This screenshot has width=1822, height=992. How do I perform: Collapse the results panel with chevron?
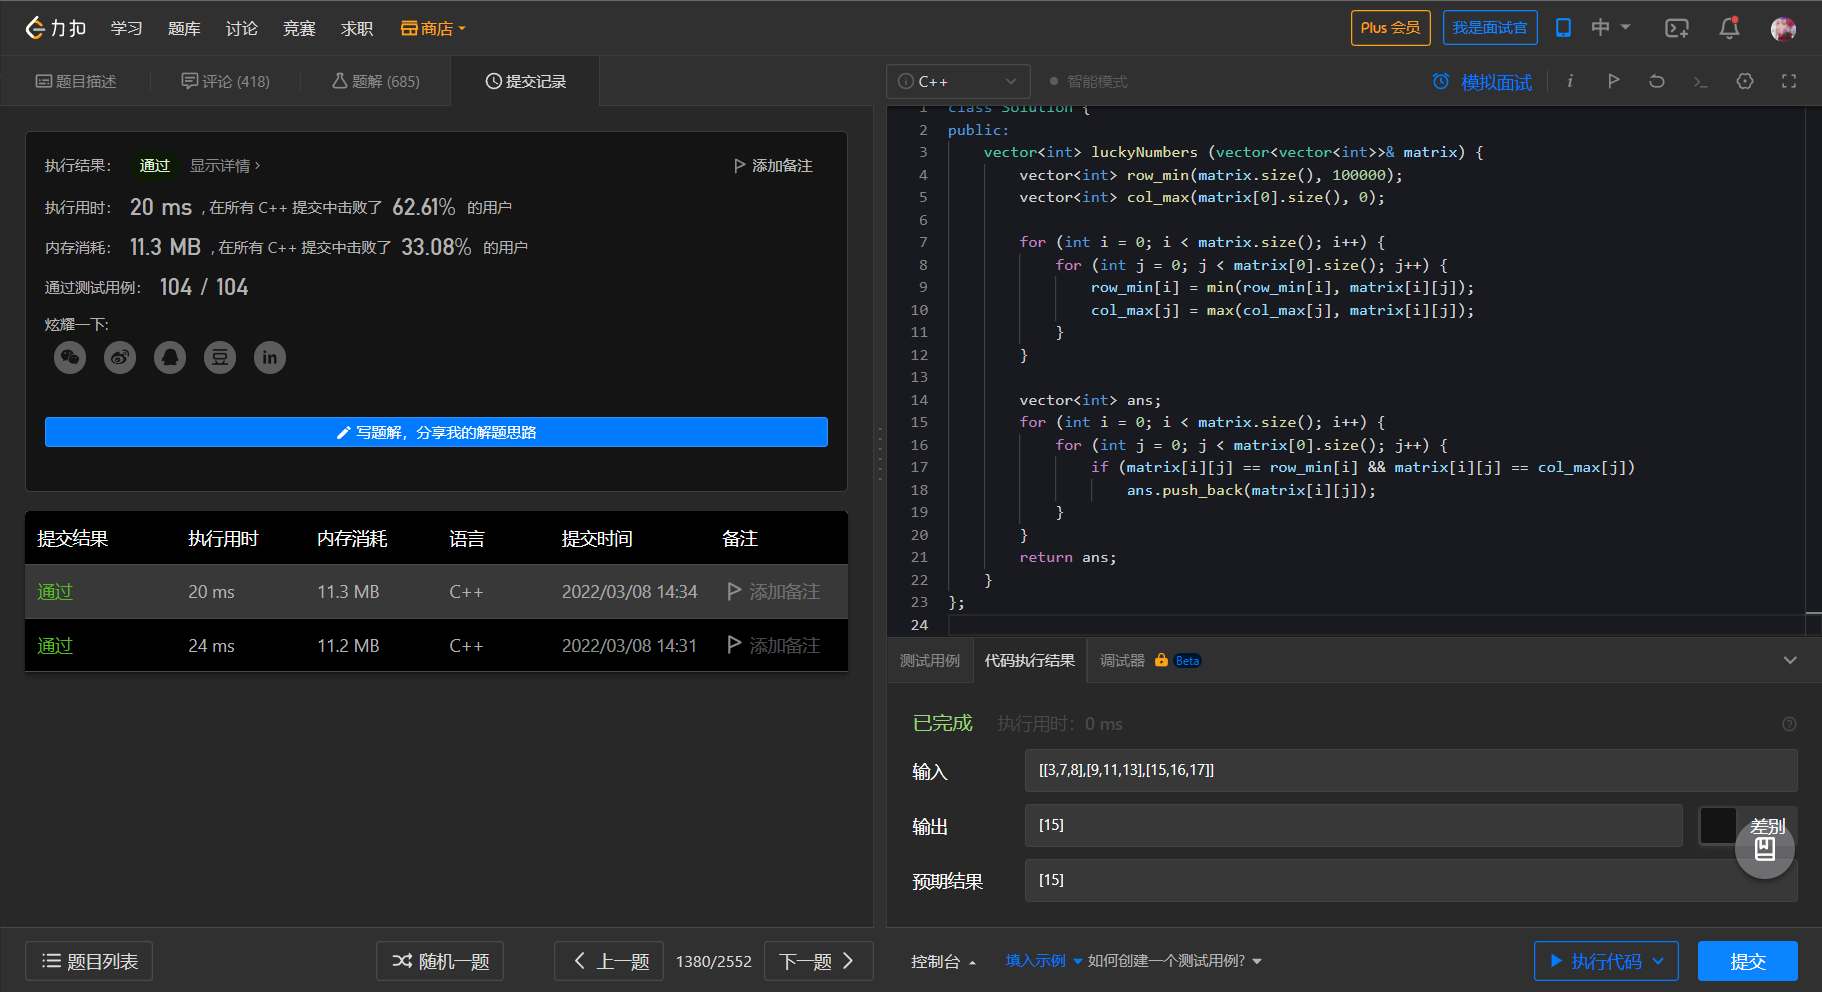click(x=1790, y=660)
